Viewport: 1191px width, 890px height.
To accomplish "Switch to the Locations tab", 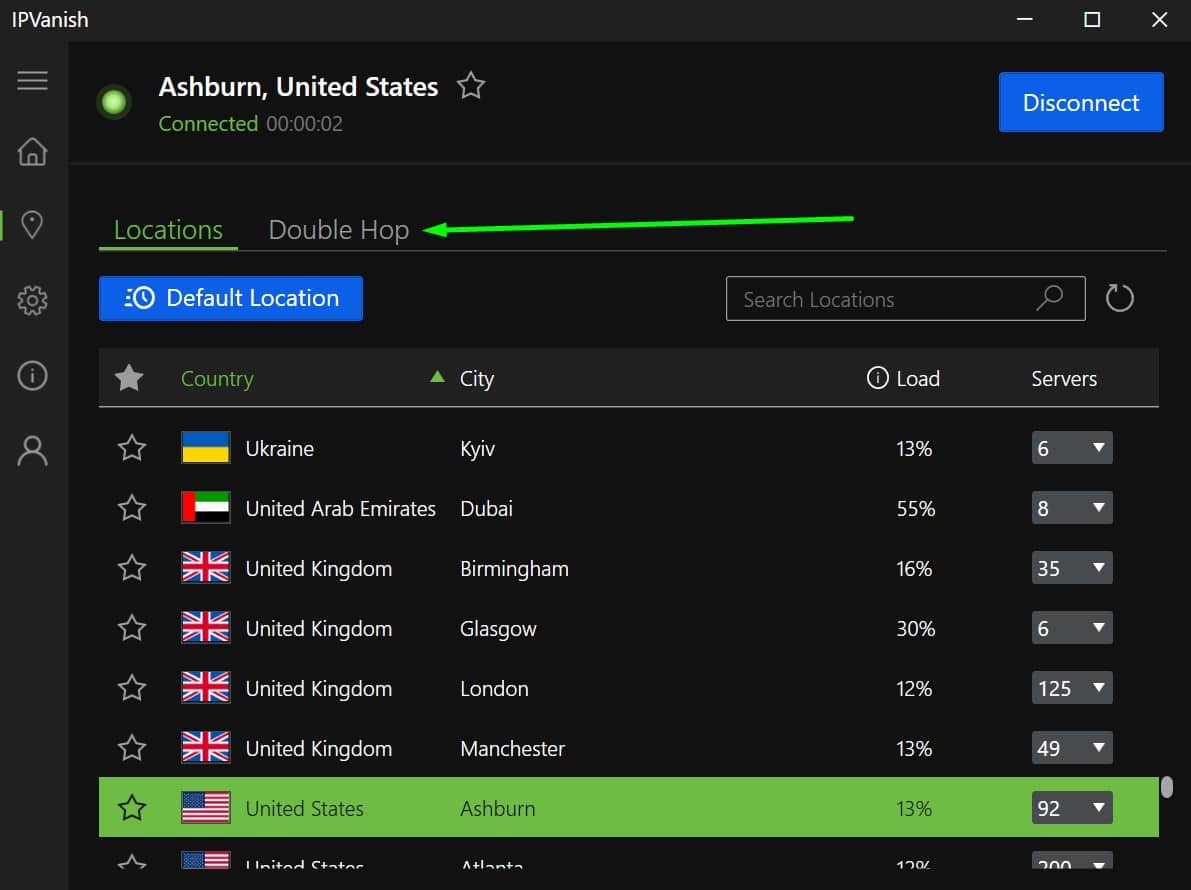I will (168, 229).
